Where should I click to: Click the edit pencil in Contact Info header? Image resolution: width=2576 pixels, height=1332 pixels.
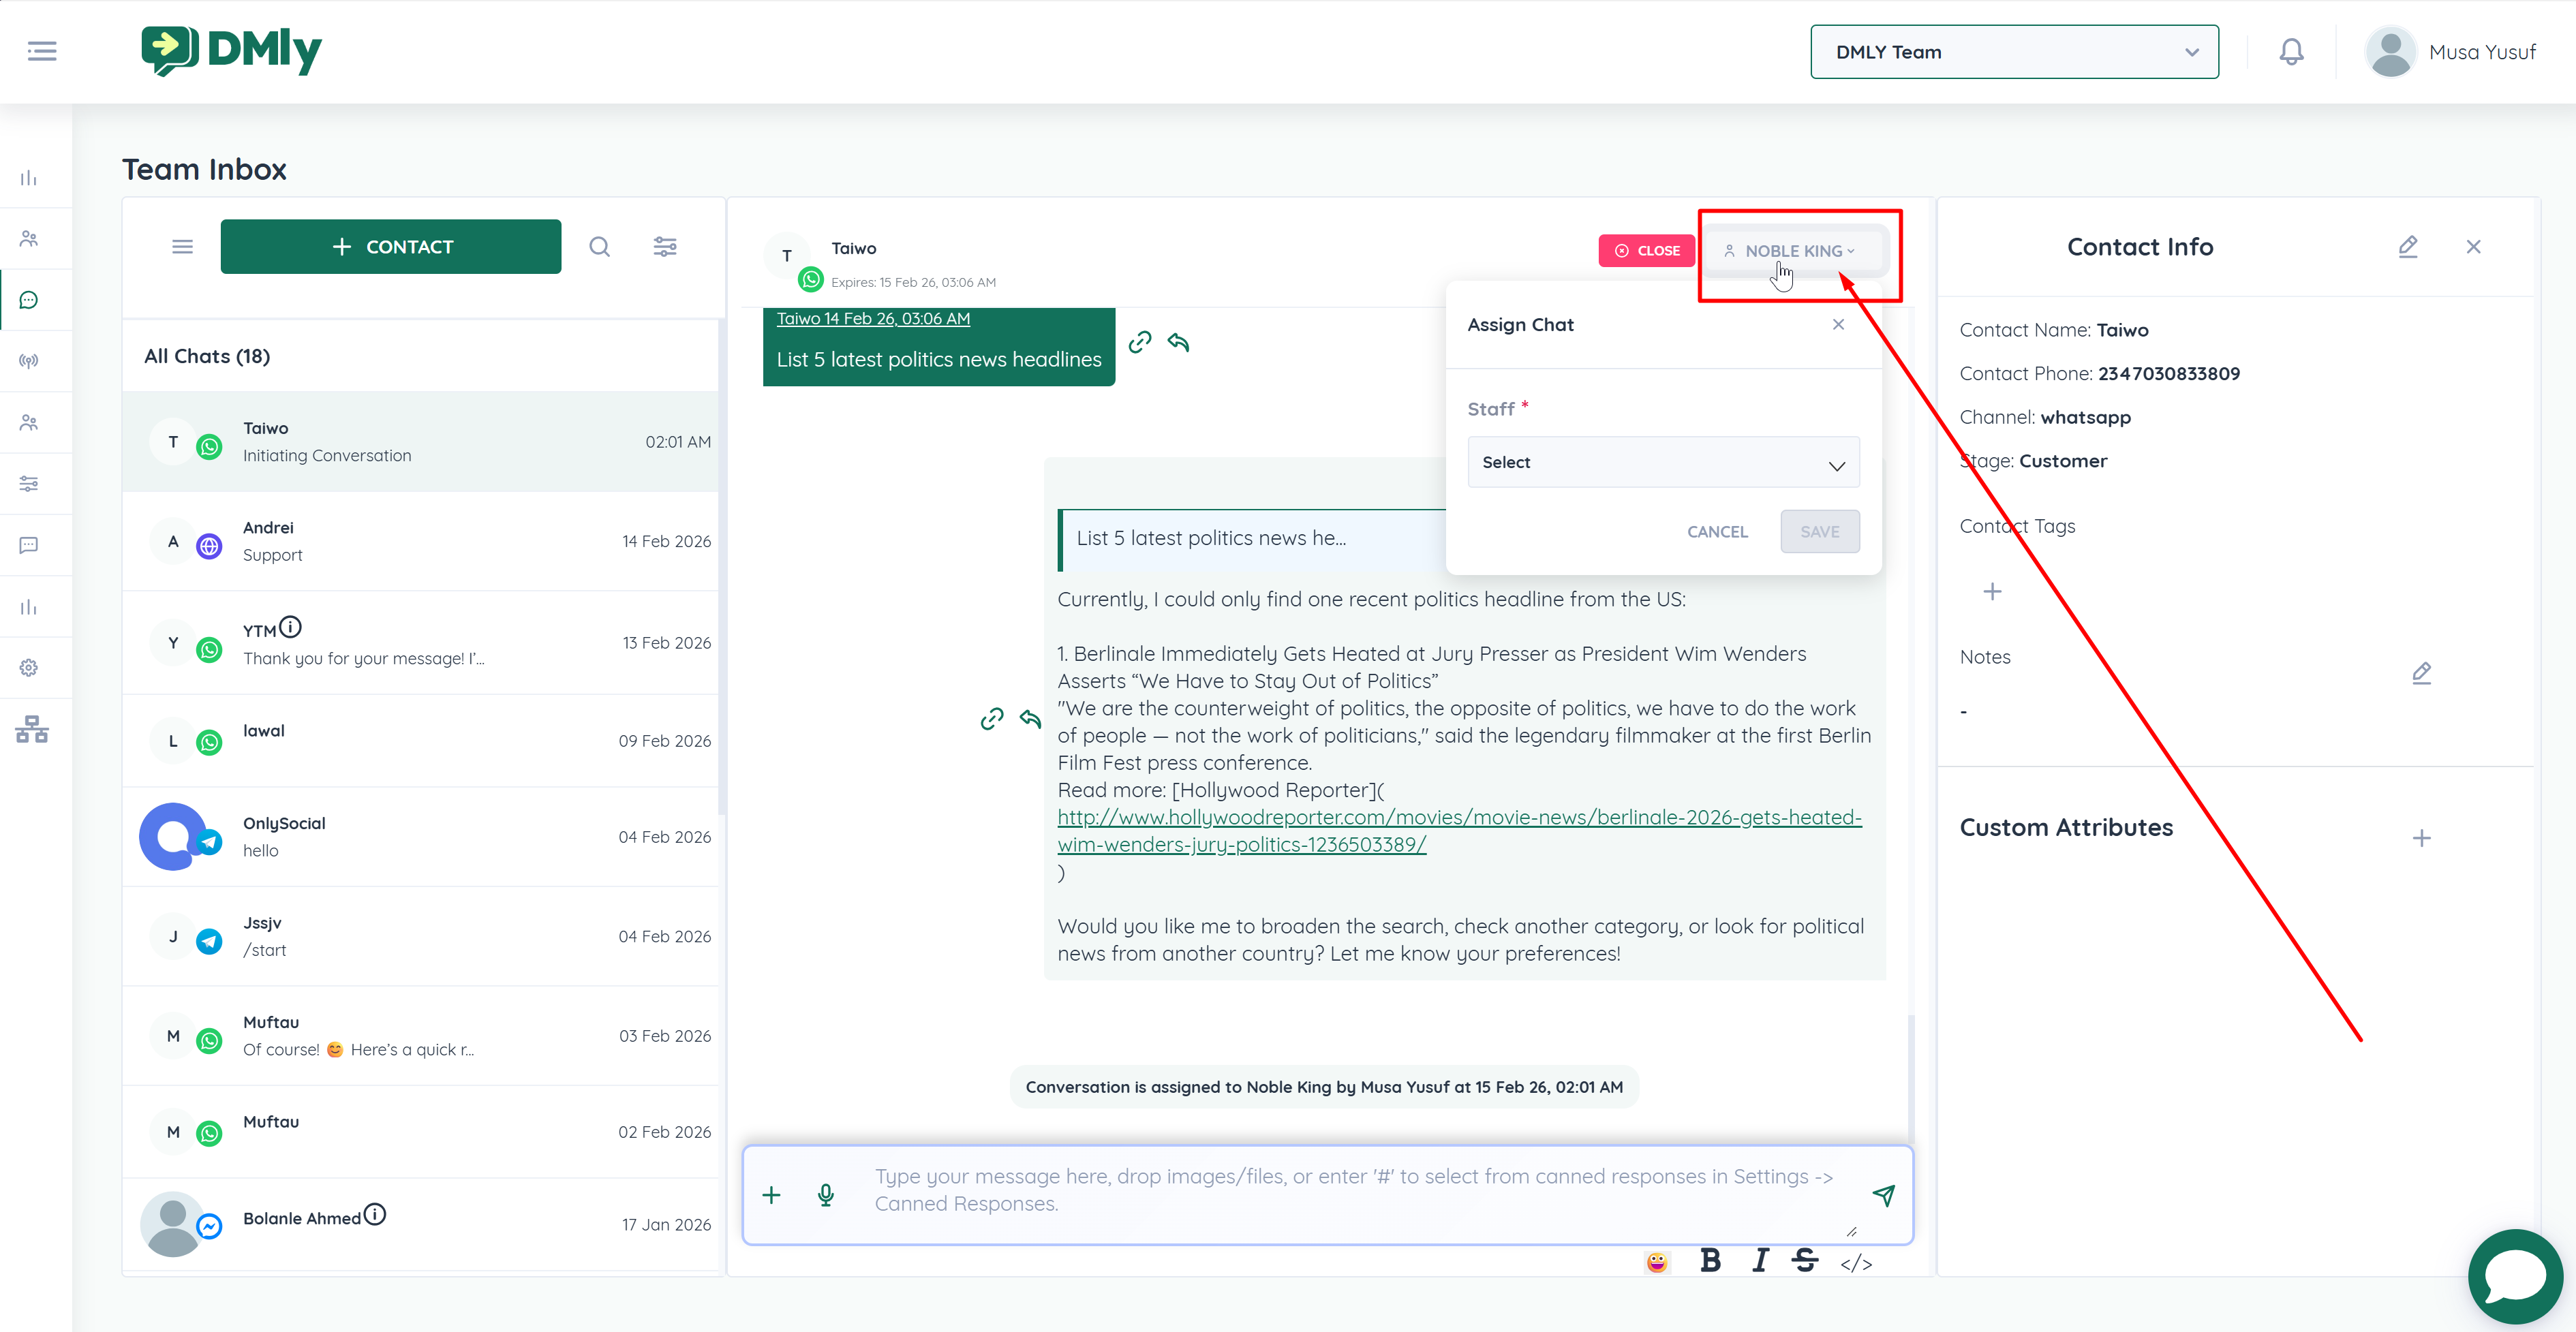pyautogui.click(x=2407, y=247)
